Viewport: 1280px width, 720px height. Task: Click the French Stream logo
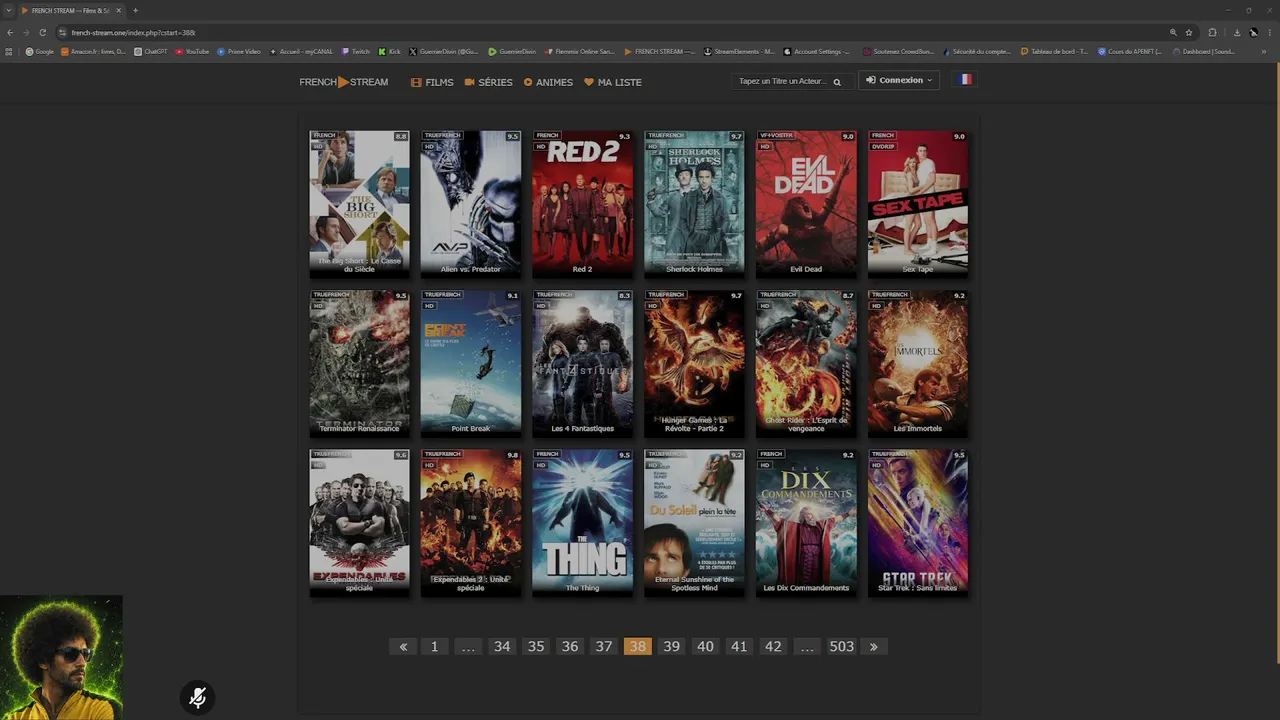coord(343,82)
